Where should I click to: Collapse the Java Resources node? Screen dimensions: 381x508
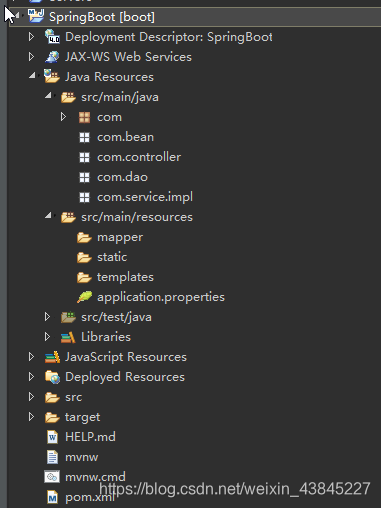click(33, 76)
